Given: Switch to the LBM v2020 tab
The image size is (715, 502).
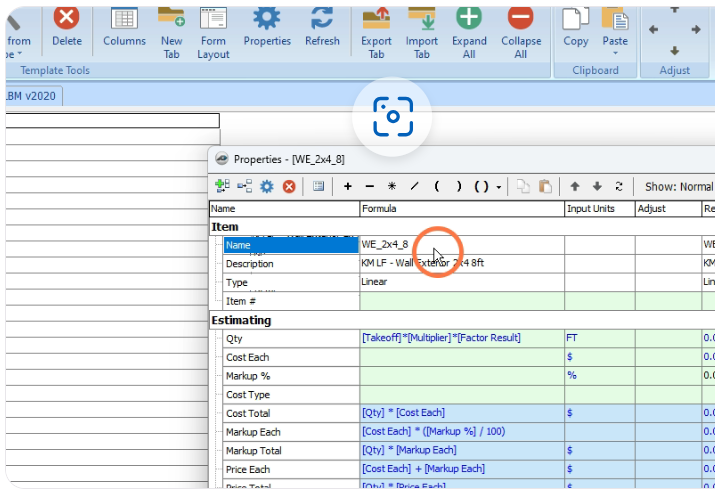Looking at the screenshot, I should pyautogui.click(x=31, y=95).
